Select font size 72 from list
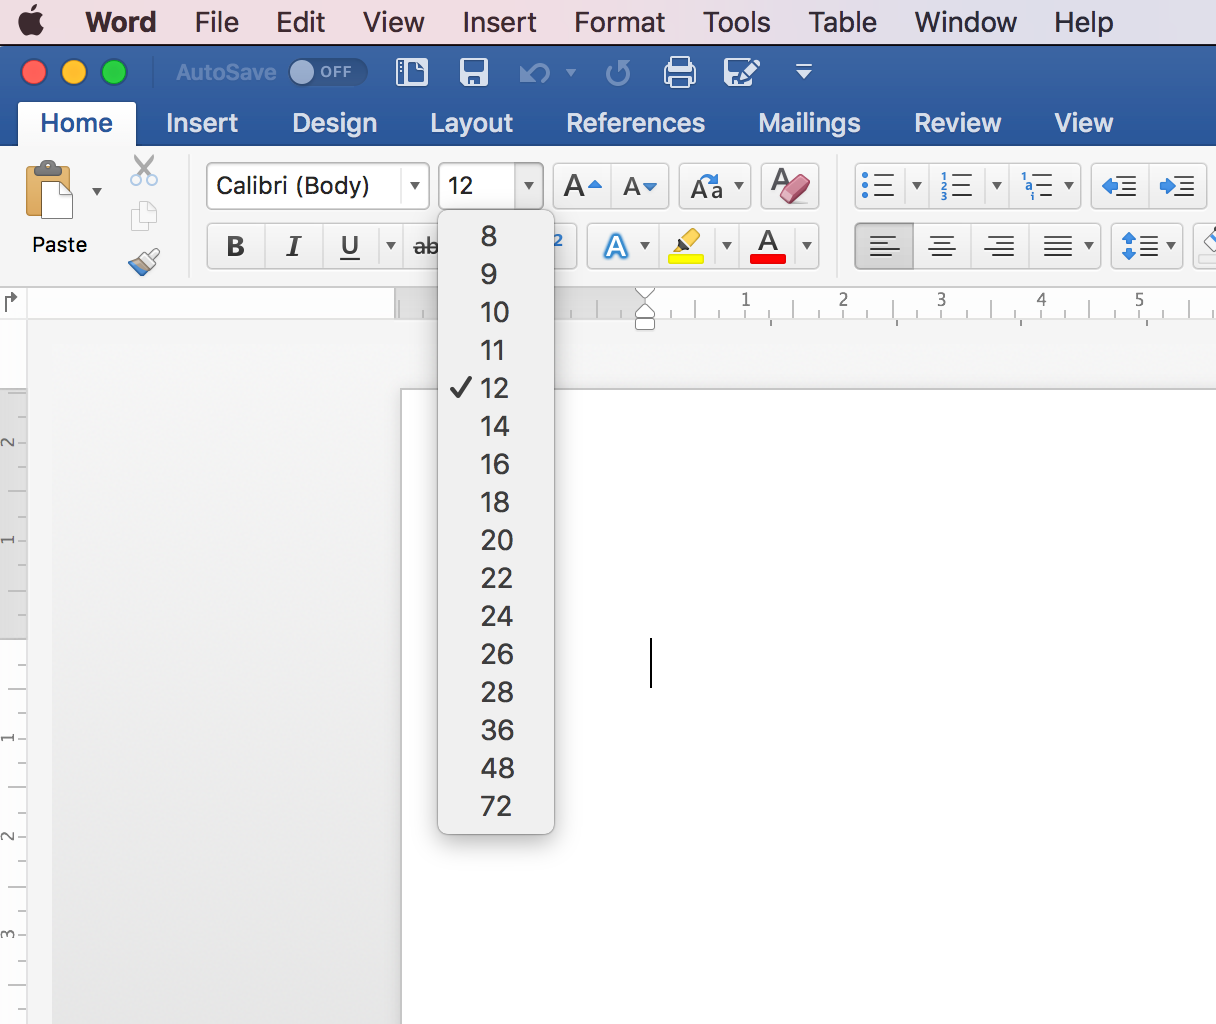This screenshot has width=1216, height=1024. point(496,806)
